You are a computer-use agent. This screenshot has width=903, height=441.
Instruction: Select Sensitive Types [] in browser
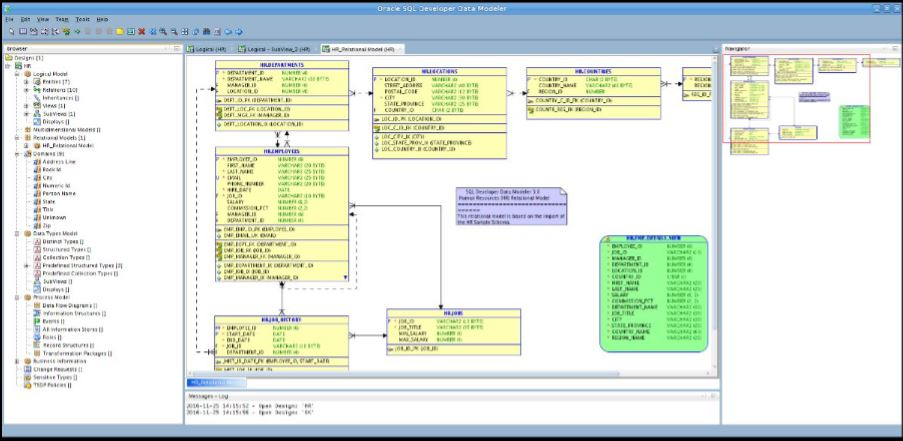click(x=55, y=377)
